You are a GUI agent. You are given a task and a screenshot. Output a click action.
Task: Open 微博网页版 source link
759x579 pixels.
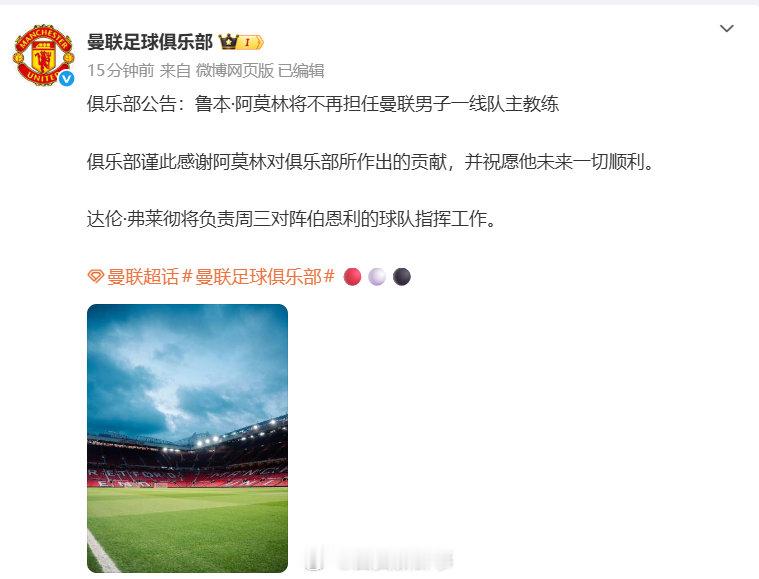[x=235, y=71]
